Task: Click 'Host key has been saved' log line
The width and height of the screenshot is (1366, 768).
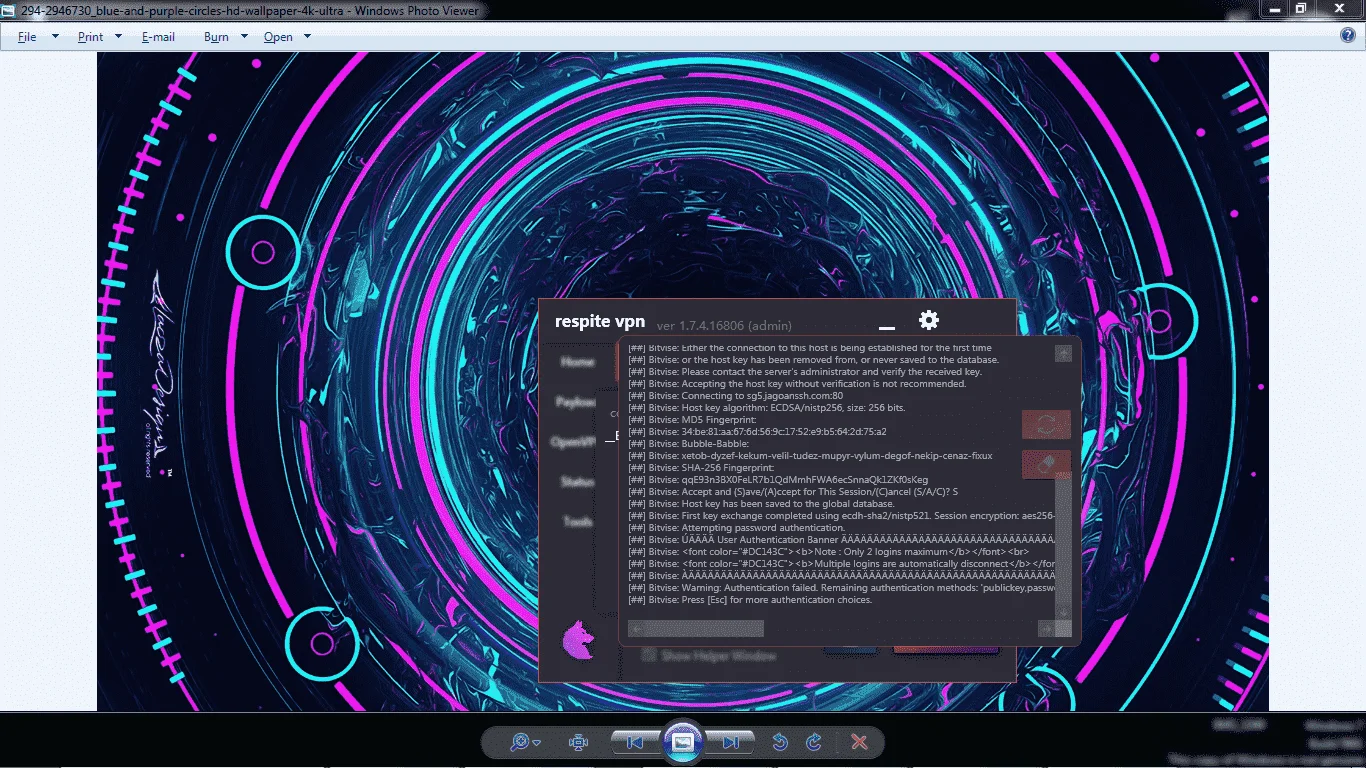Action: coord(761,504)
